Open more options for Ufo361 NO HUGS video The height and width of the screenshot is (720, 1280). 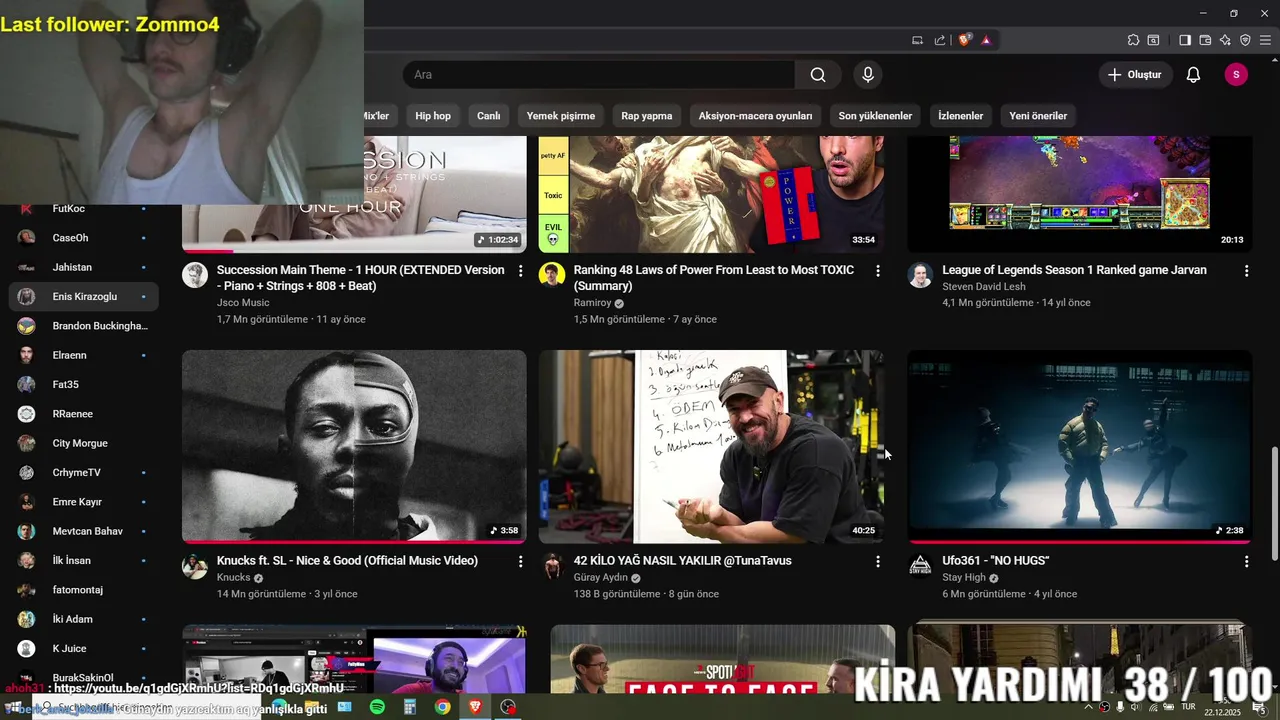pyautogui.click(x=1246, y=562)
